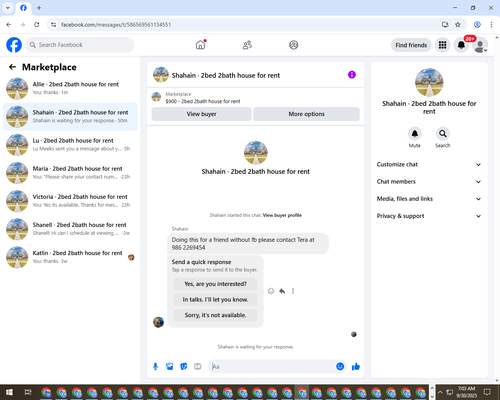Open the Friends icon in top navigation
The width and height of the screenshot is (500, 400).
[x=247, y=45]
